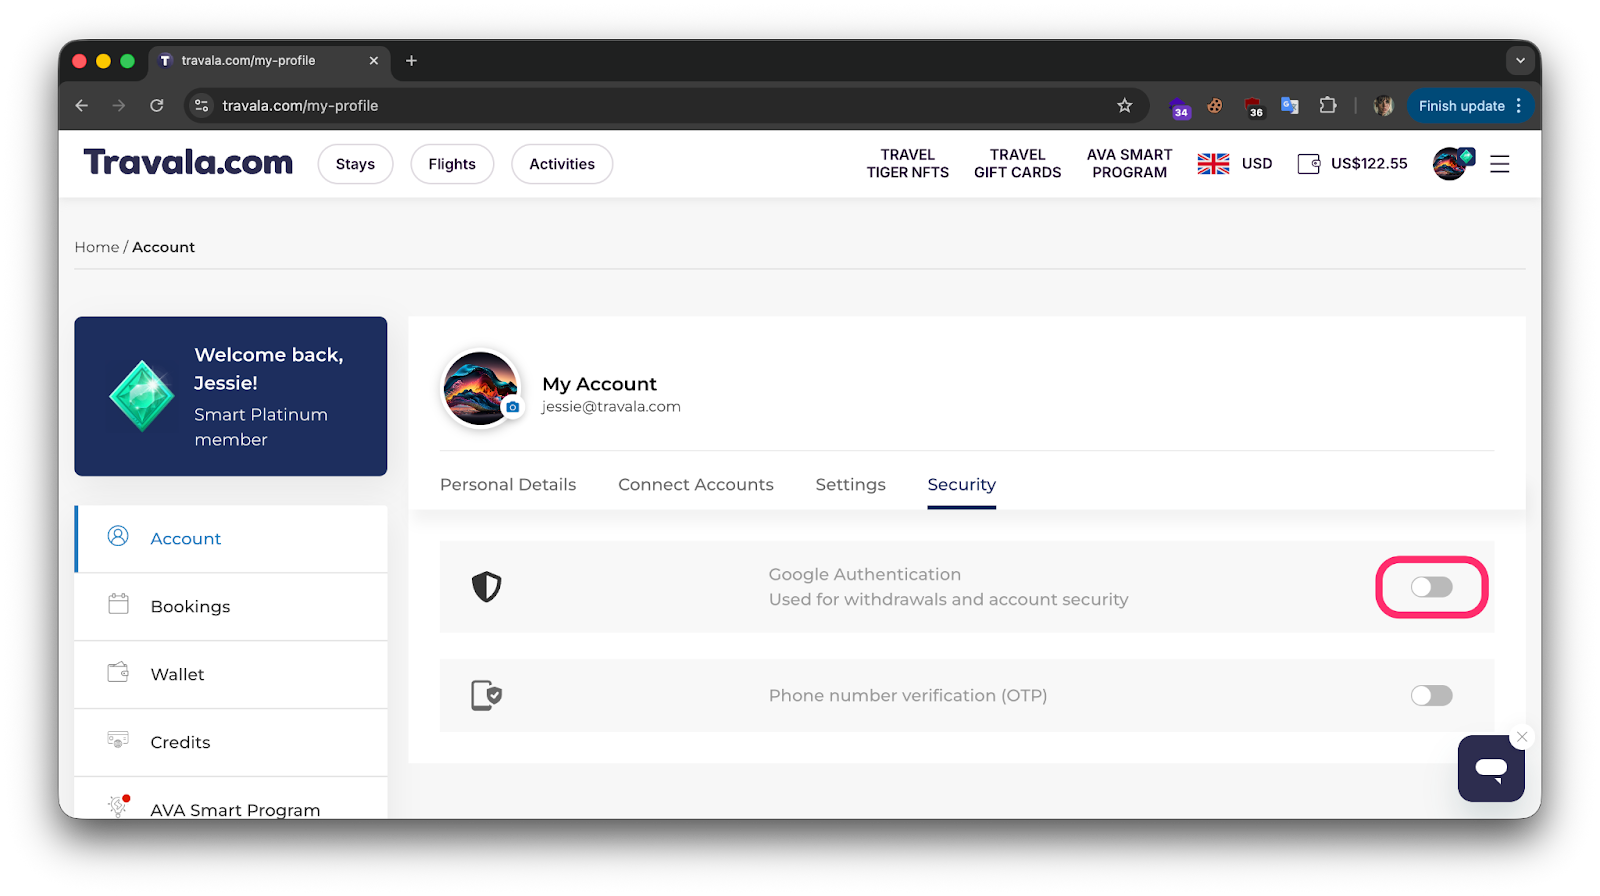Open Bookings in the sidebar
The height and width of the screenshot is (896, 1600).
pyautogui.click(x=231, y=607)
